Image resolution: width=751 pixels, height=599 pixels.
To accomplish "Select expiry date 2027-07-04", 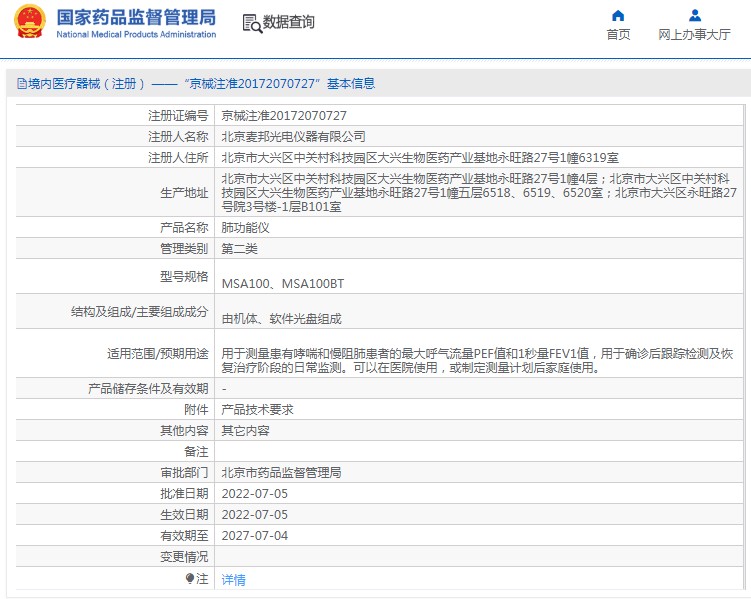I will (254, 536).
